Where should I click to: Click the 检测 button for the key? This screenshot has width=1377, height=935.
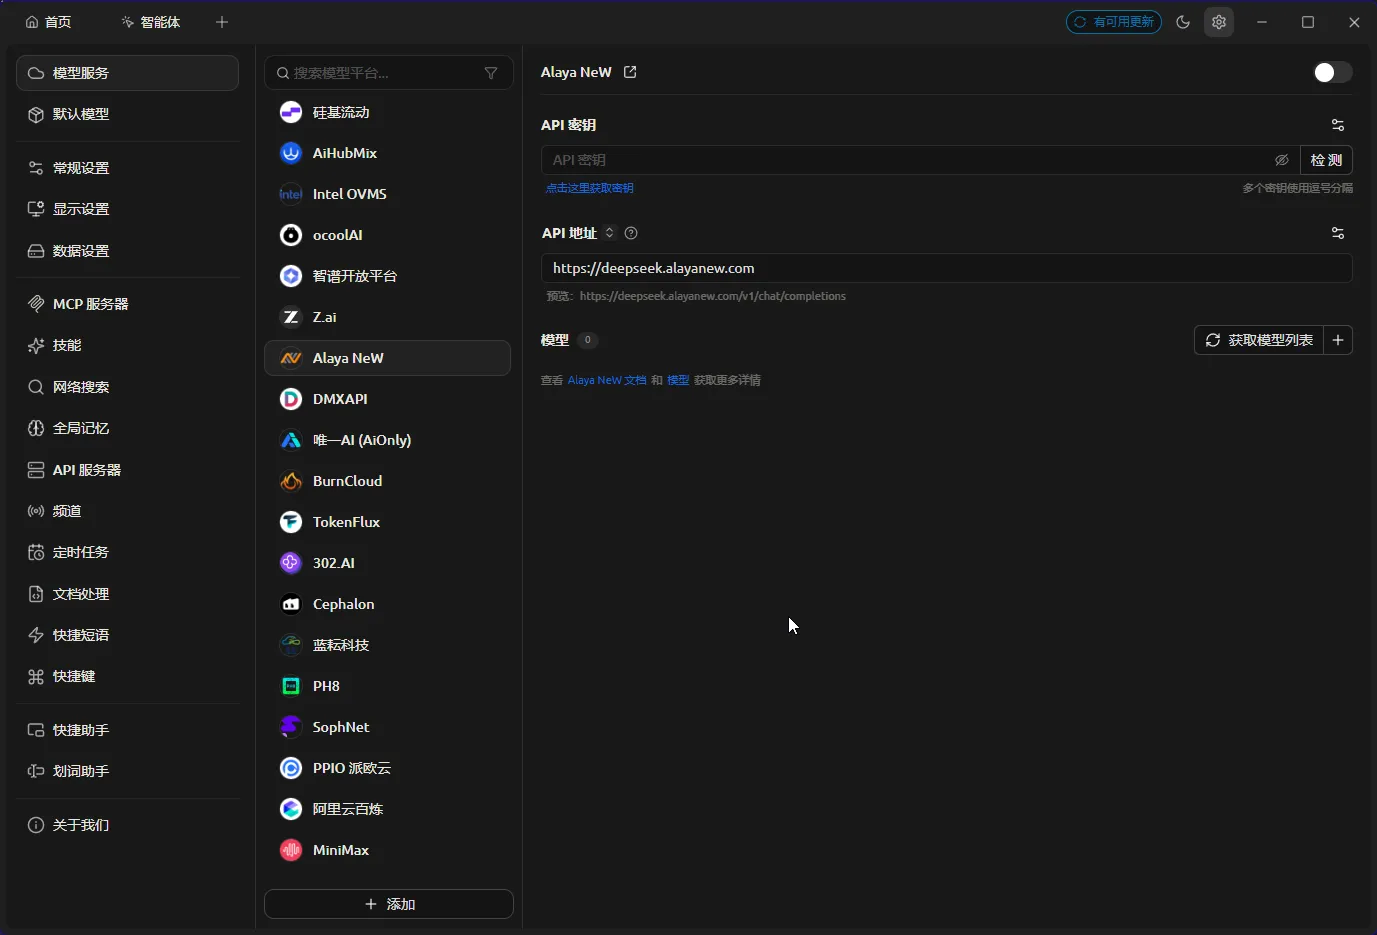1326,160
